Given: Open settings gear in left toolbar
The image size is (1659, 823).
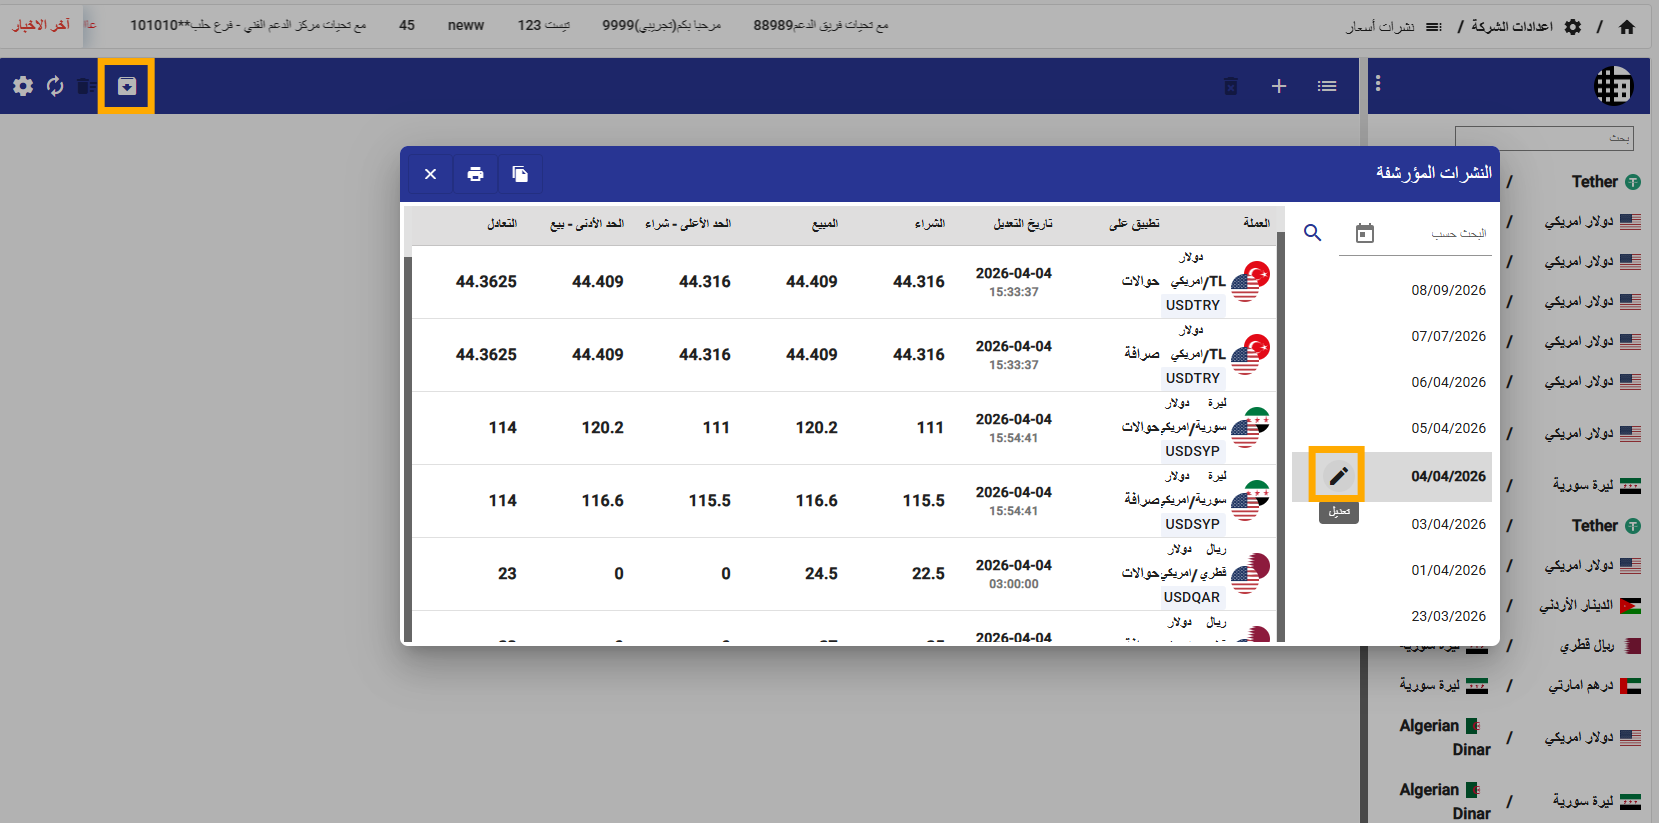Looking at the screenshot, I should click(23, 86).
